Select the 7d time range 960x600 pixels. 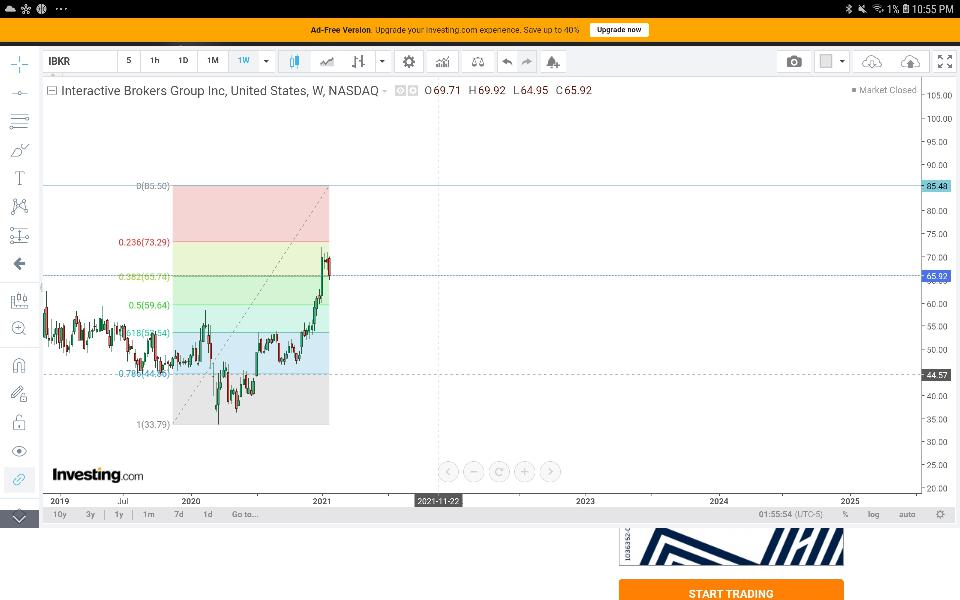179,514
